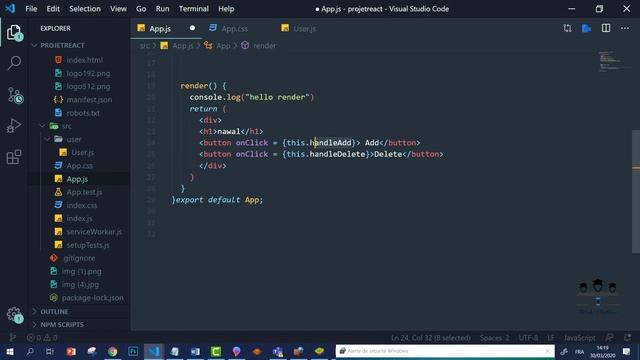640x360 pixels.
Task: Open Task View on the taskbar
Action: (x=50, y=351)
